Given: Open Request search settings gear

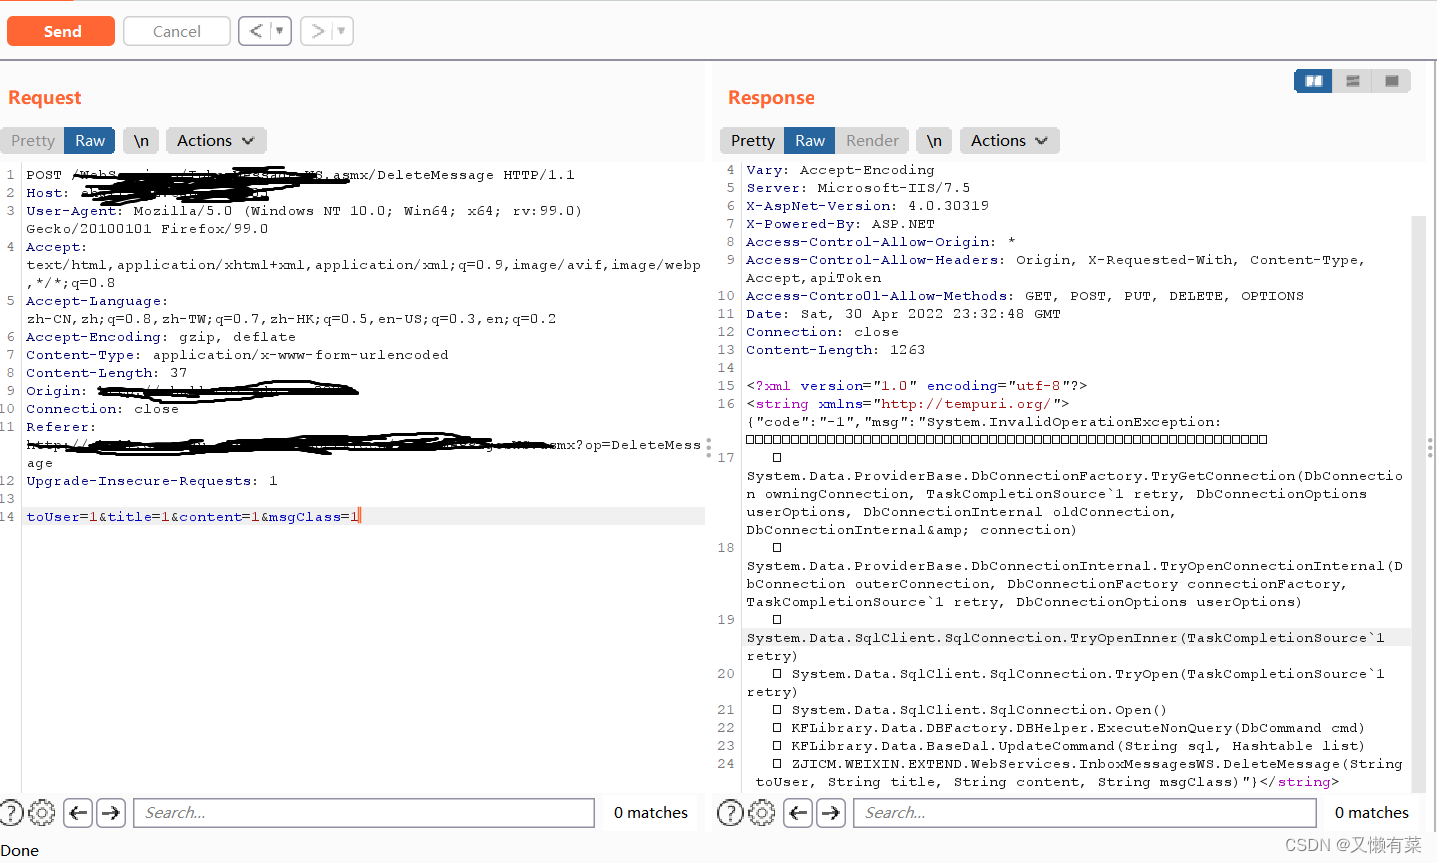Looking at the screenshot, I should [42, 813].
